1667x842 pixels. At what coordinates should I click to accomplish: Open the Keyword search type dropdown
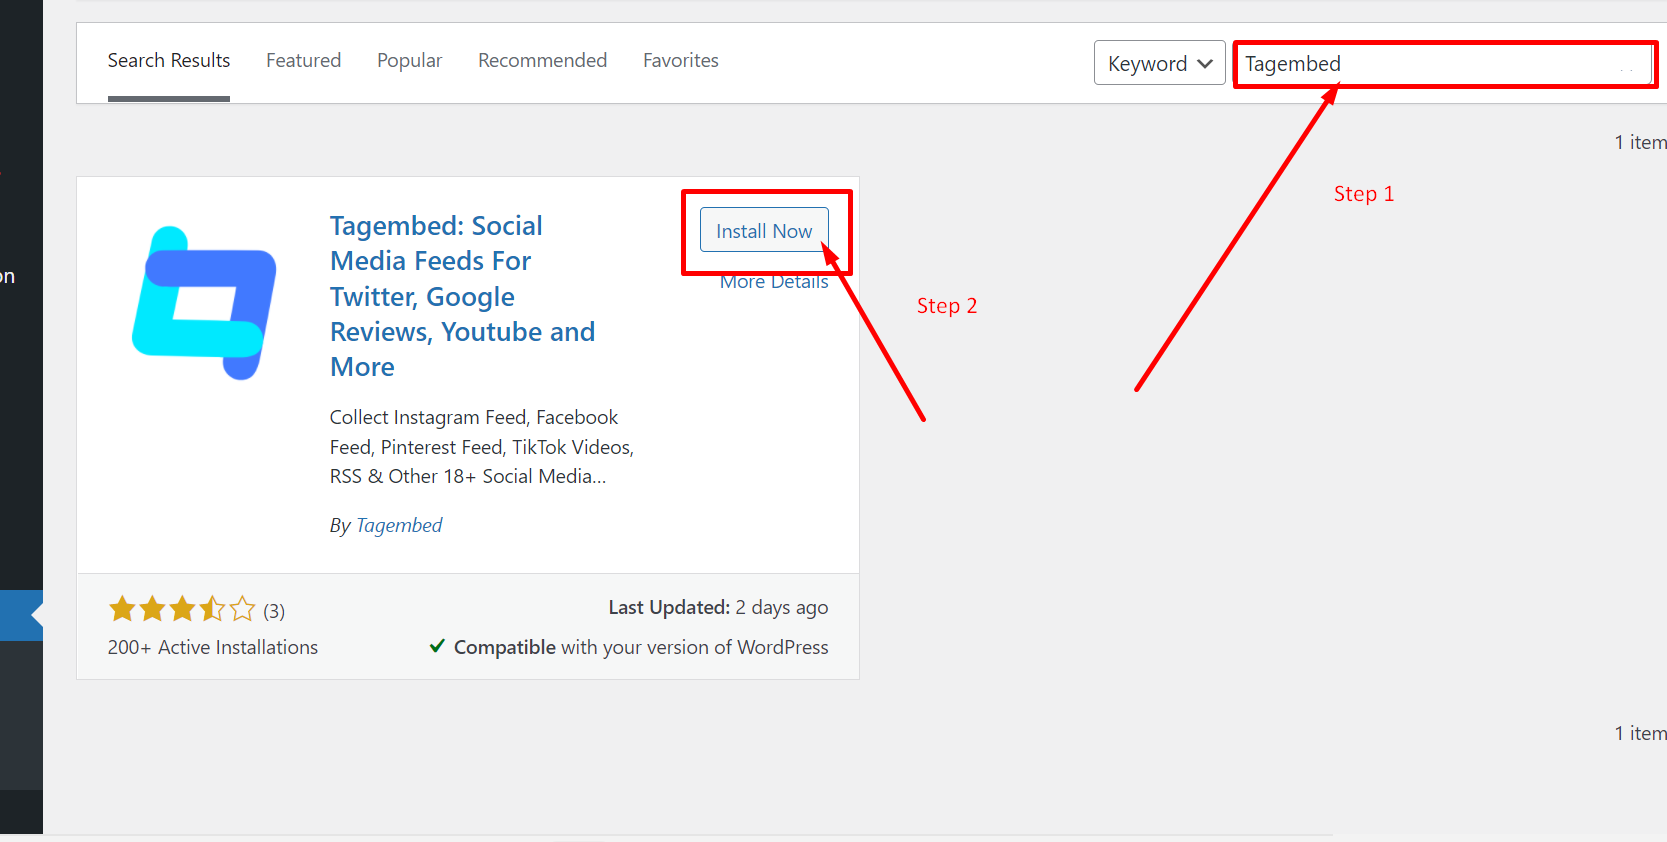click(1159, 63)
